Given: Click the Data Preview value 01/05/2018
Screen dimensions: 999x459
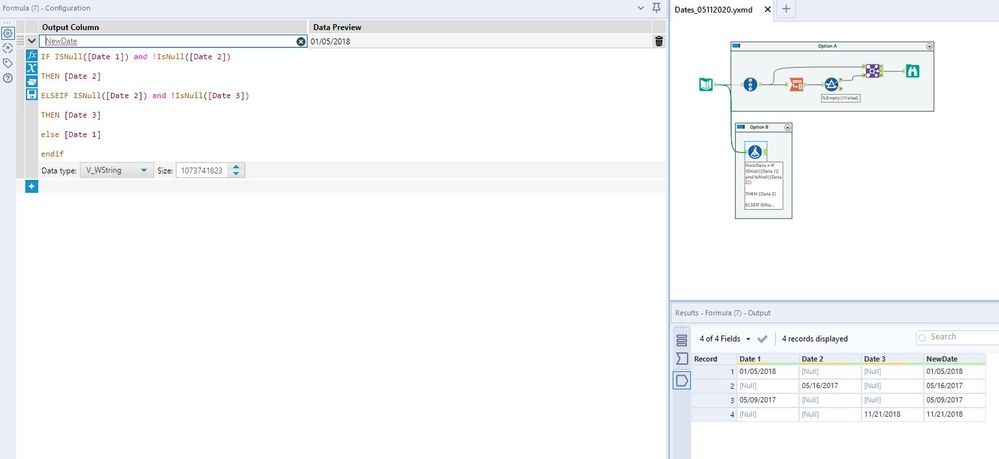Looking at the screenshot, I should (330, 41).
